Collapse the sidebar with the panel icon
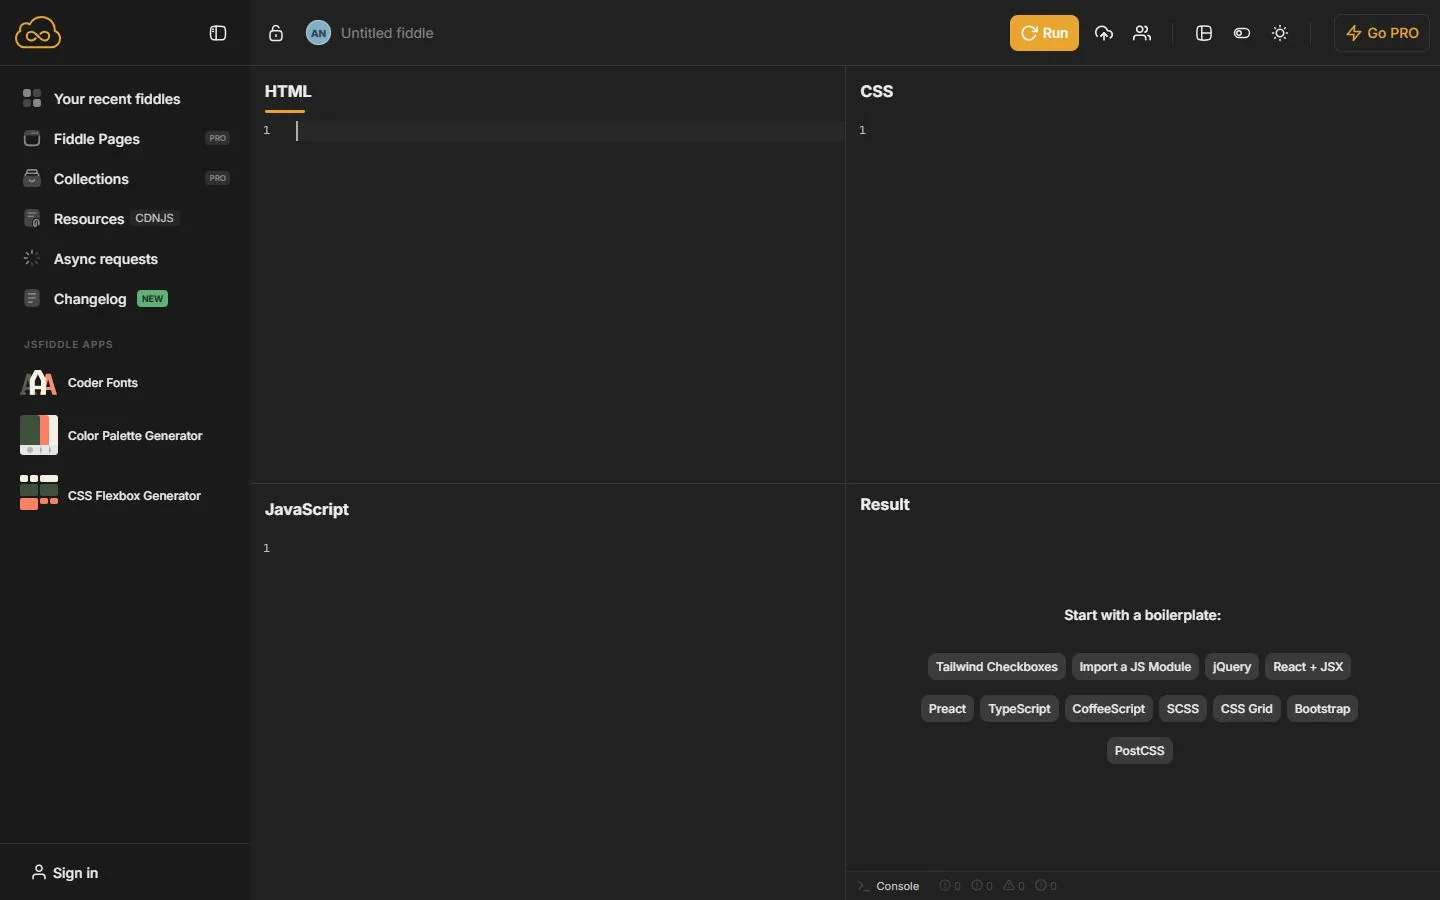Viewport: 1440px width, 900px height. (218, 33)
